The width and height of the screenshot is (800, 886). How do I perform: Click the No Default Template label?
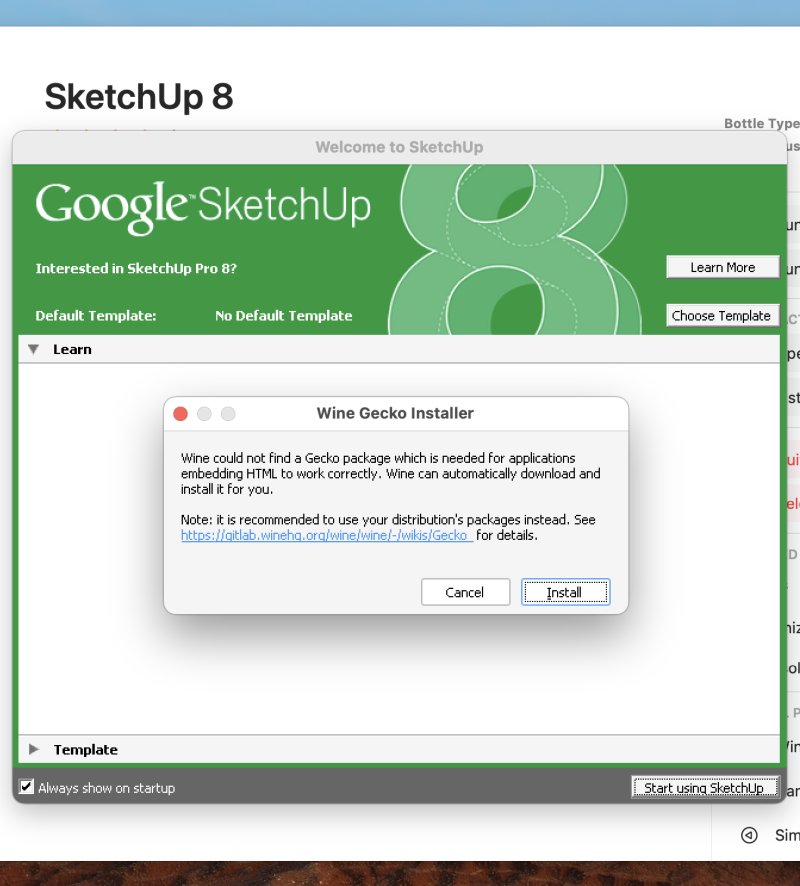(x=283, y=315)
